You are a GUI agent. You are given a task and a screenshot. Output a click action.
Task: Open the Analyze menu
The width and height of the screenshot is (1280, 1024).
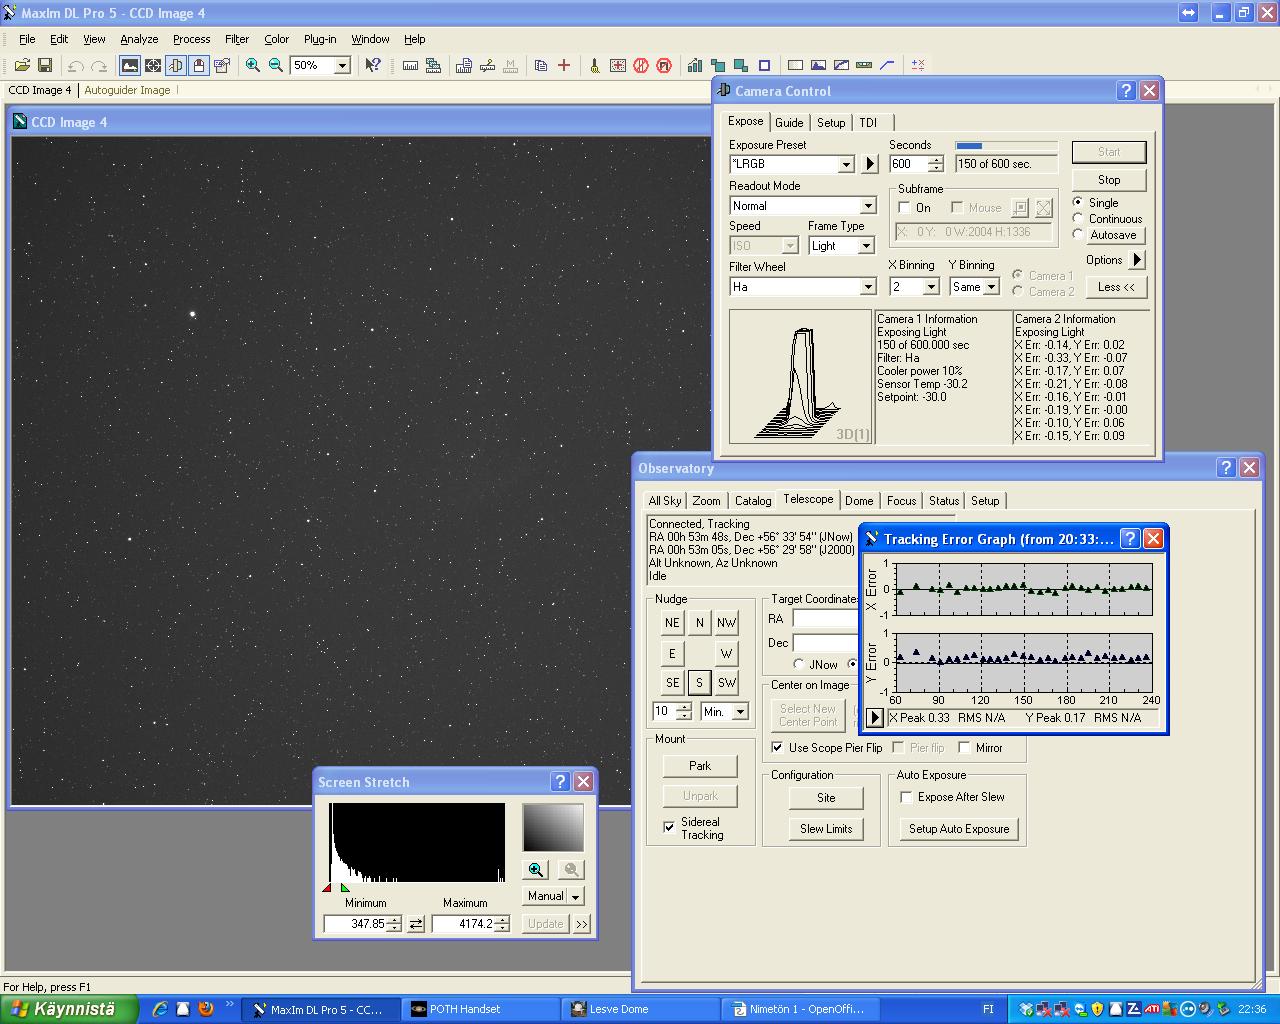[x=139, y=39]
